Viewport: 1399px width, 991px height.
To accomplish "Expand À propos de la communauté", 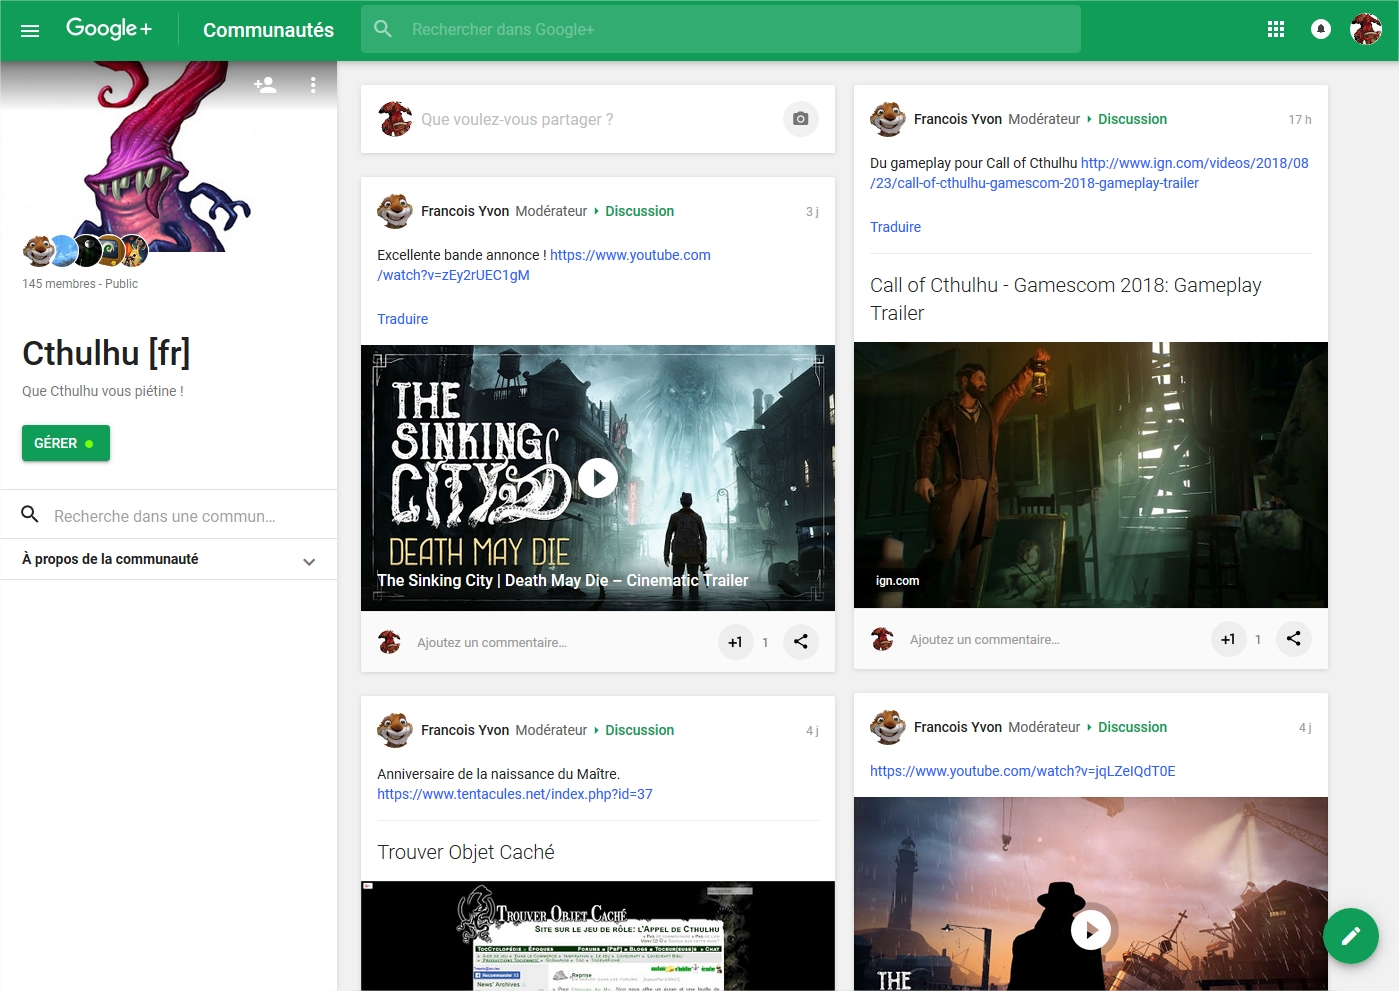I will (168, 560).
